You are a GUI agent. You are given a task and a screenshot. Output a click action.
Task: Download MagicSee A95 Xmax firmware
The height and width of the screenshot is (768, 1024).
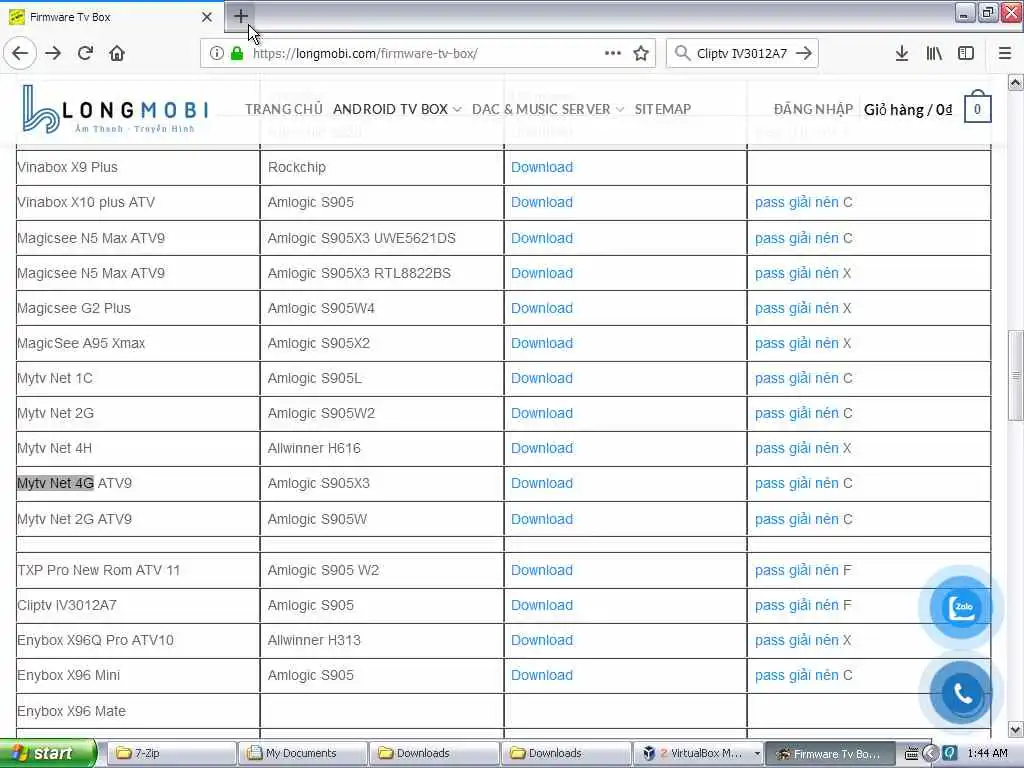pos(542,344)
